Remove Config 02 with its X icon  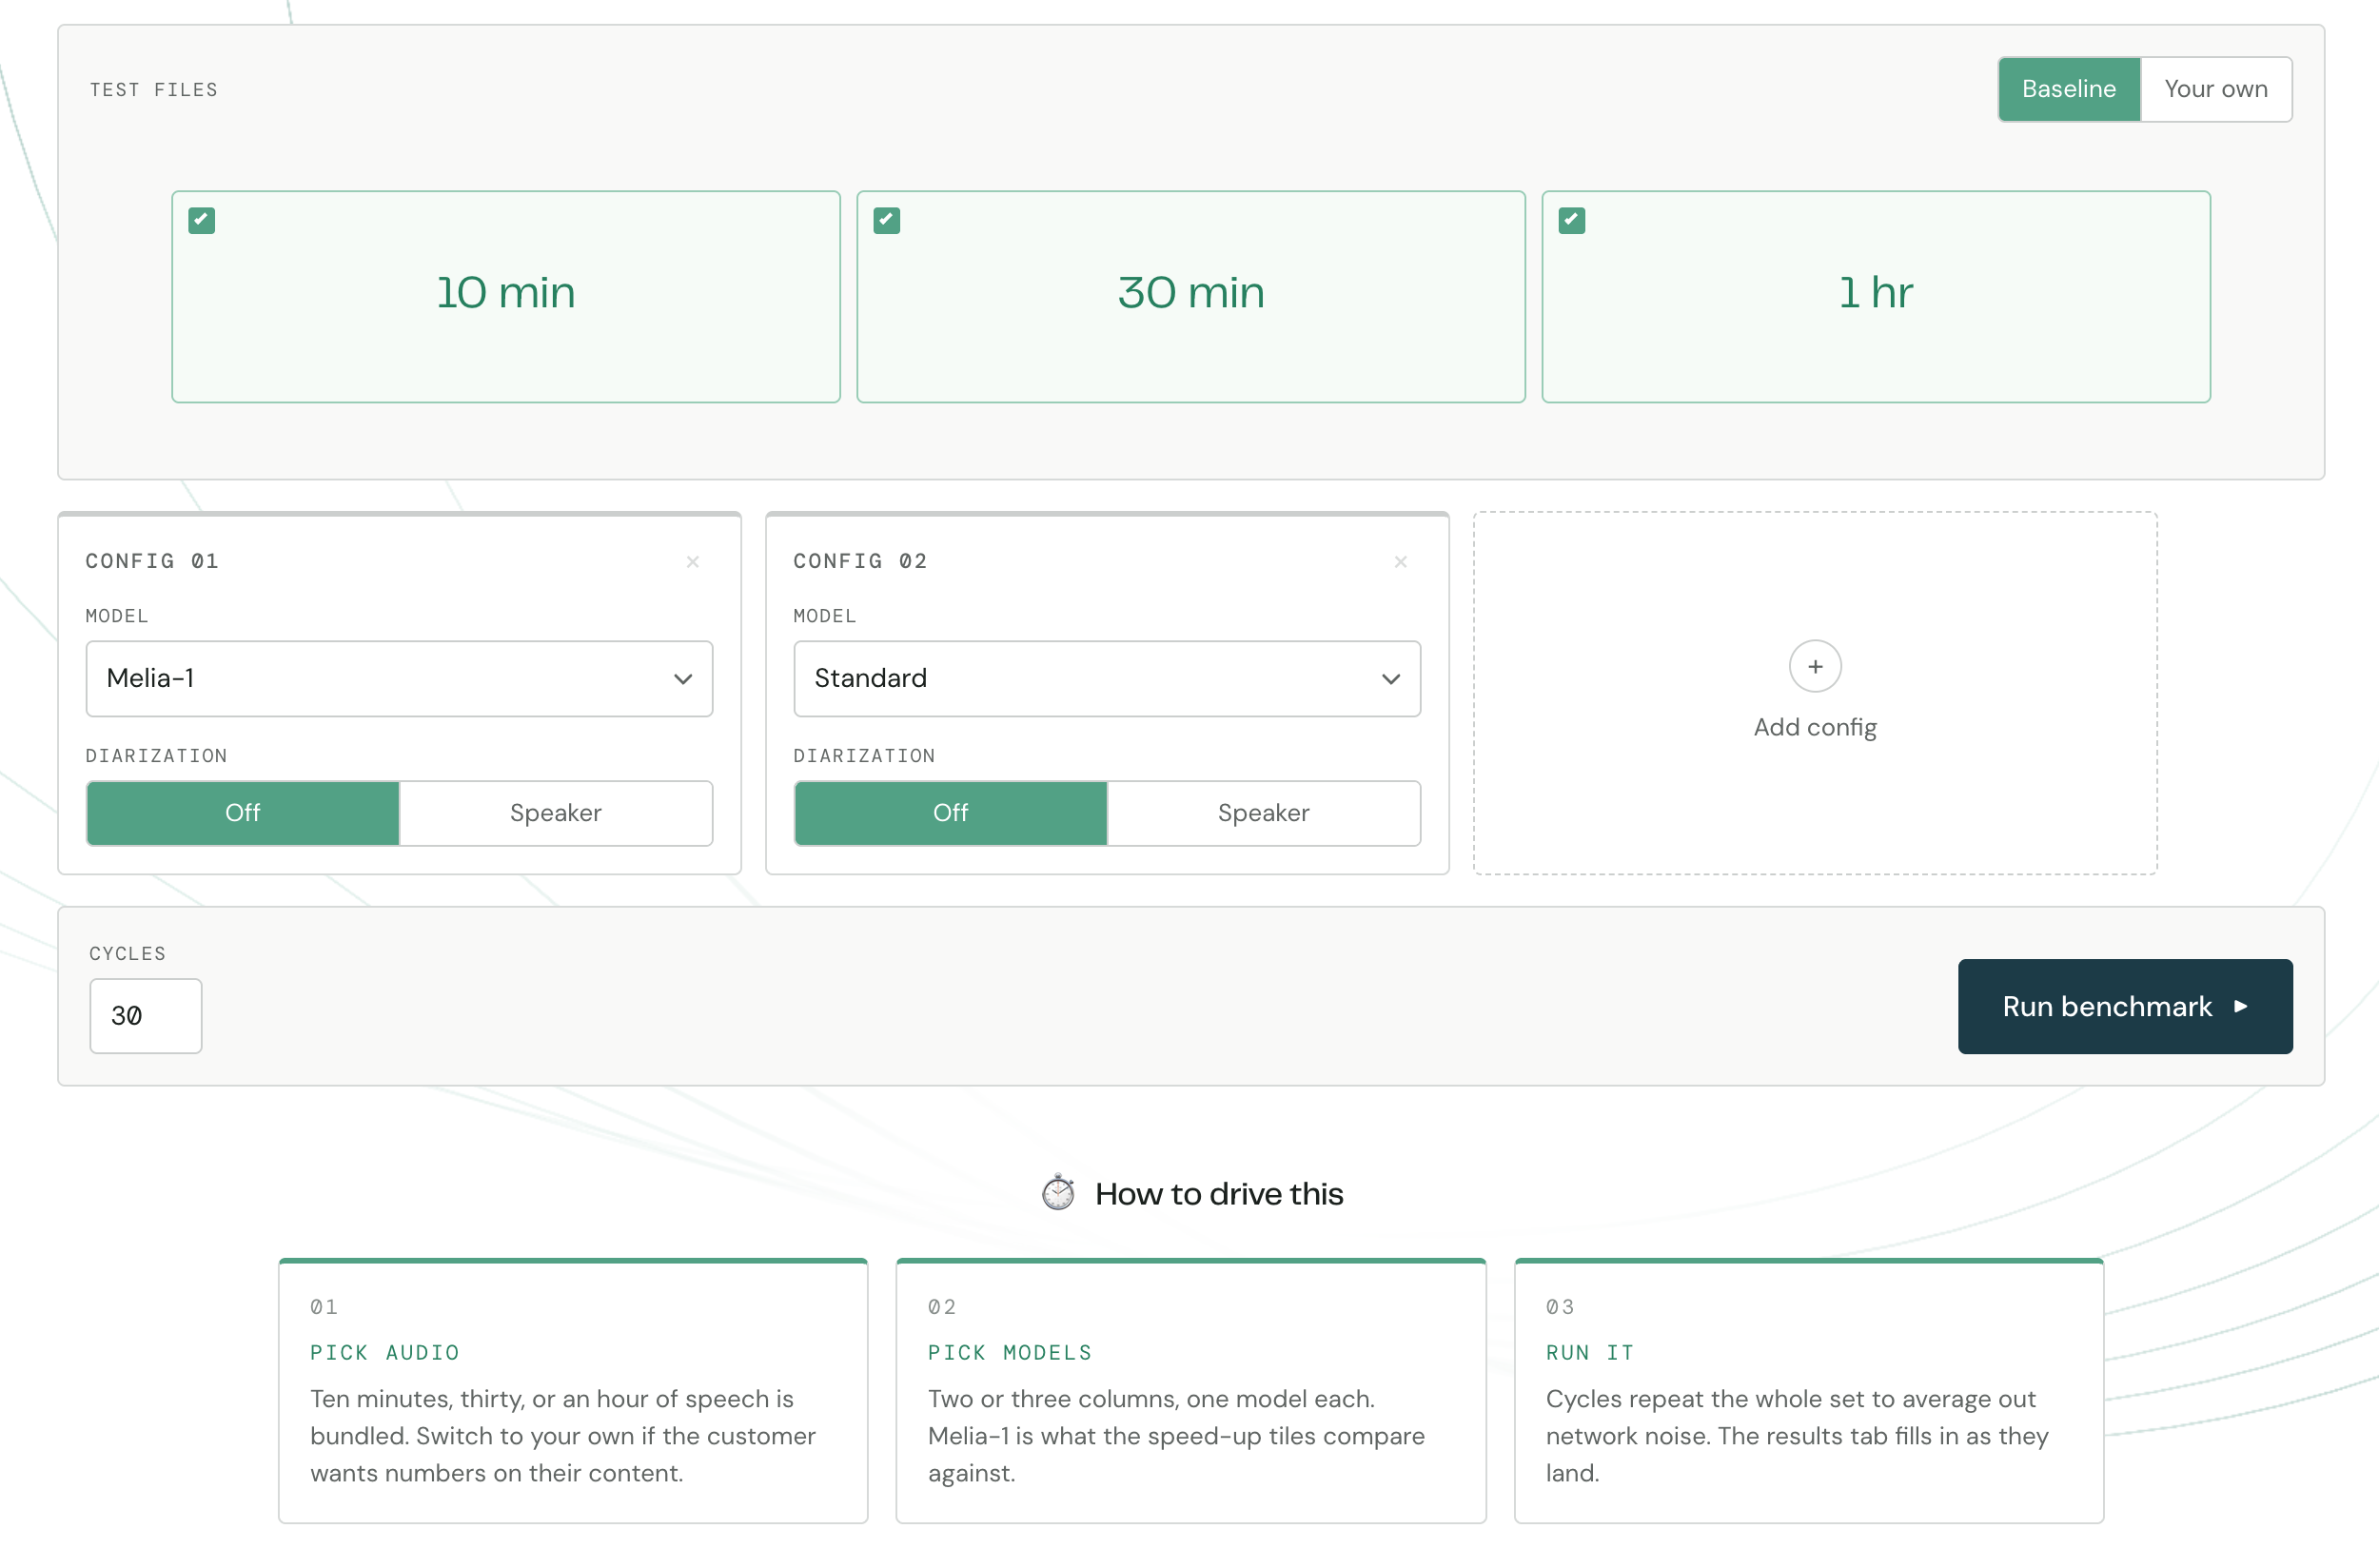[x=1400, y=562]
